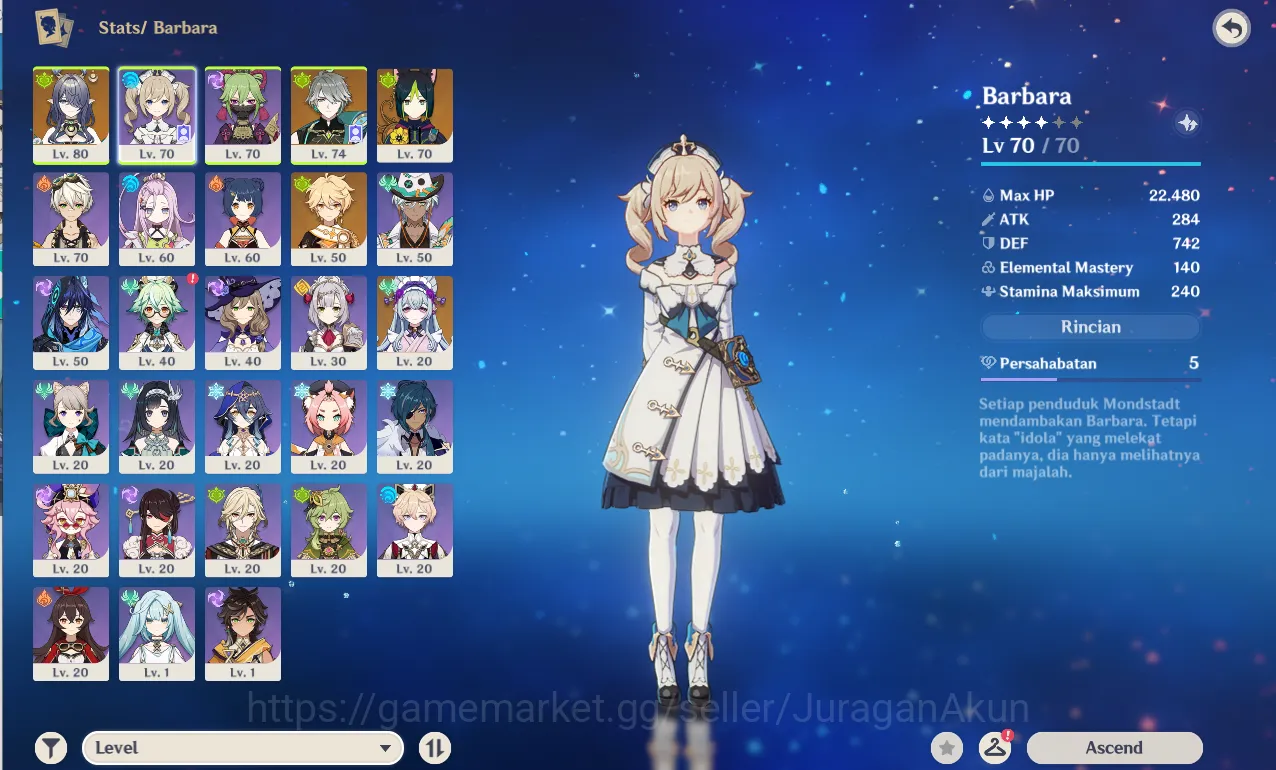This screenshot has height=770, width=1276.
Task: Click the Ascend button
Action: pyautogui.click(x=1114, y=747)
